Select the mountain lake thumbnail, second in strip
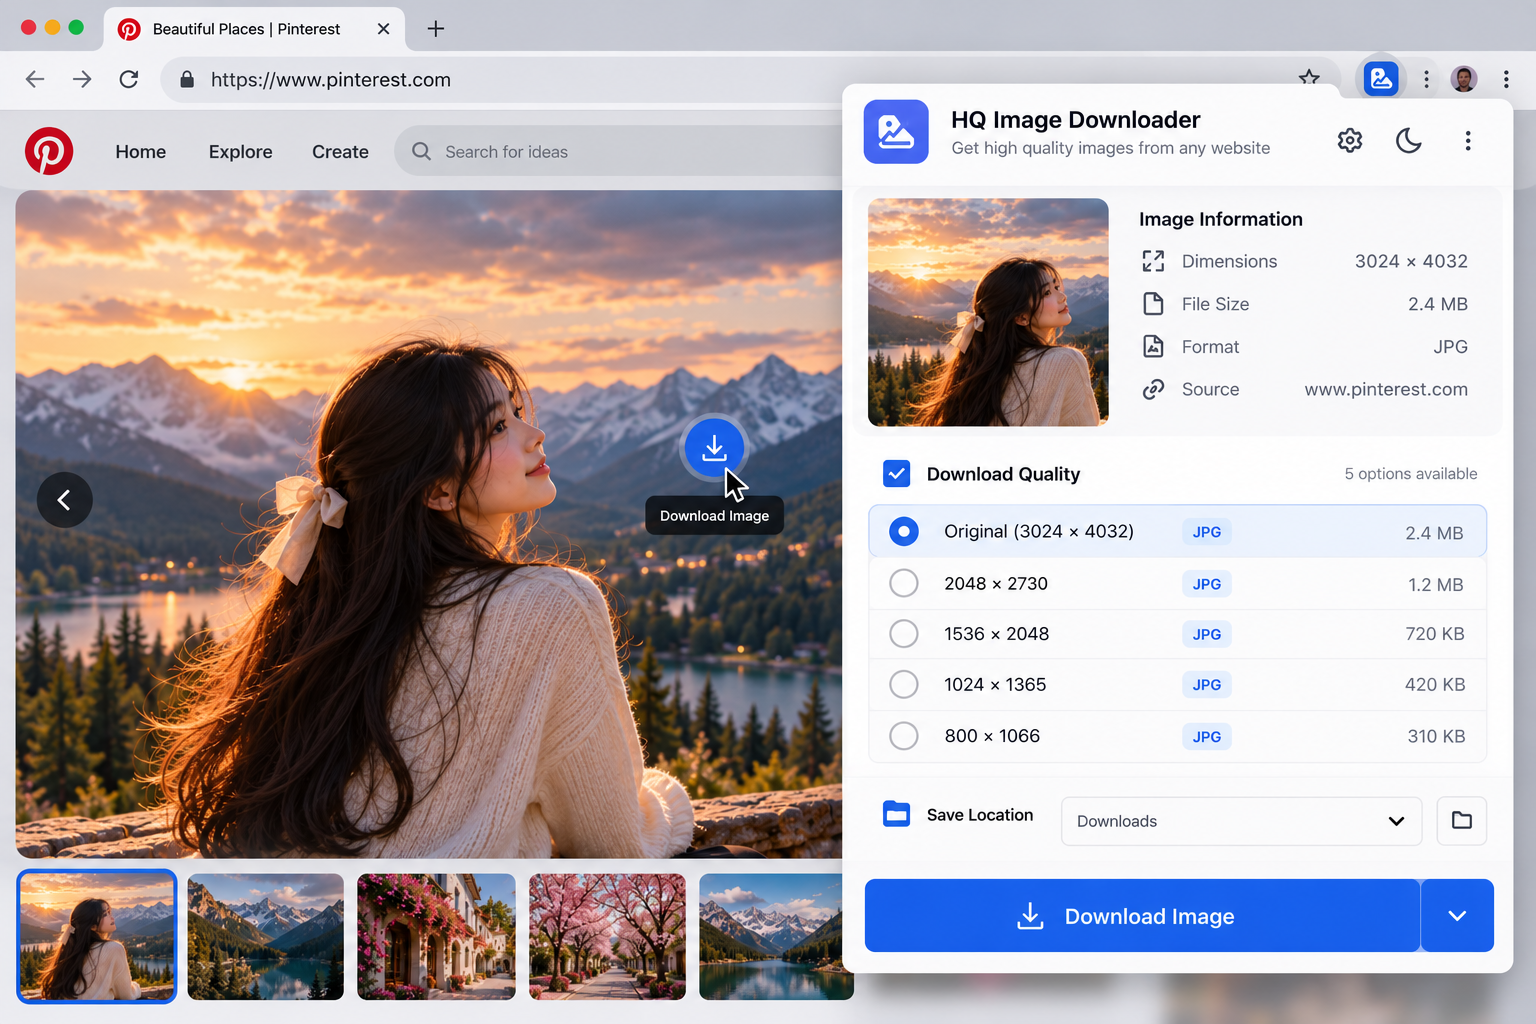This screenshot has width=1536, height=1024. pyautogui.click(x=266, y=937)
